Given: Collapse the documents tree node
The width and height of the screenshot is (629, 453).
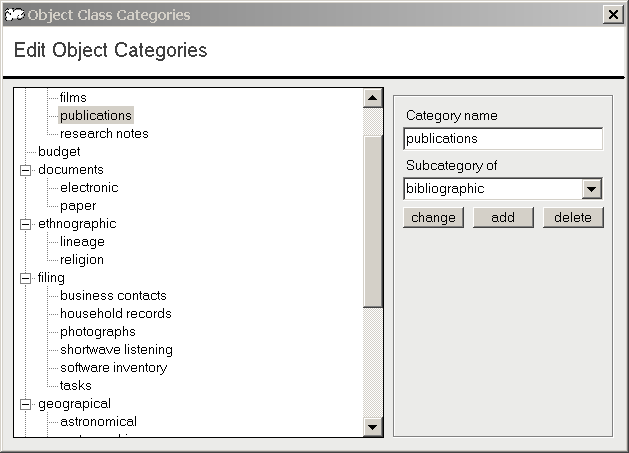Looking at the screenshot, I should pos(25,170).
